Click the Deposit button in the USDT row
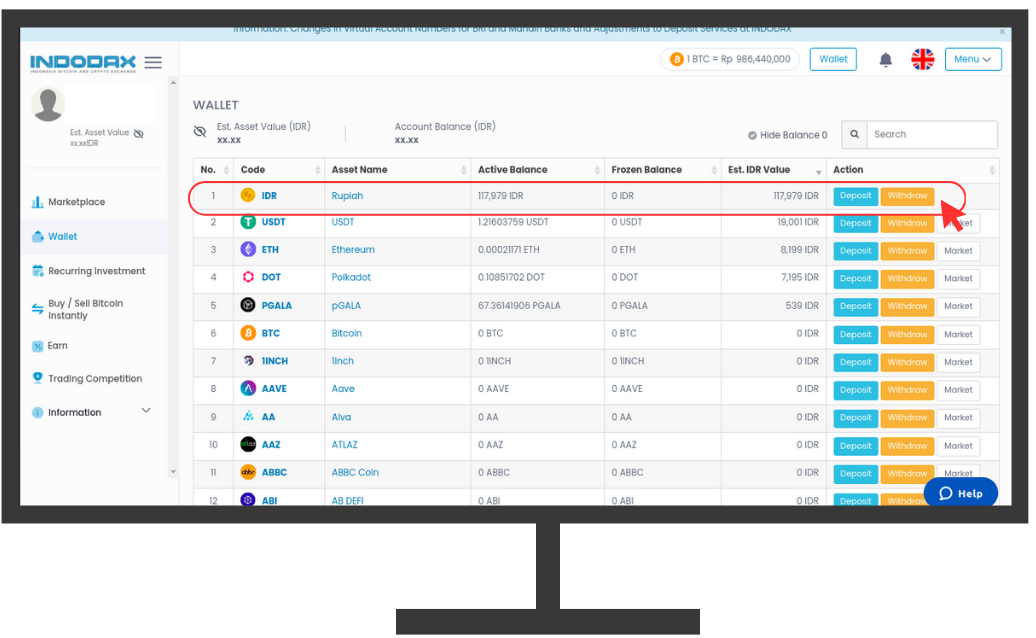This screenshot has height=638, width=1036. [855, 223]
